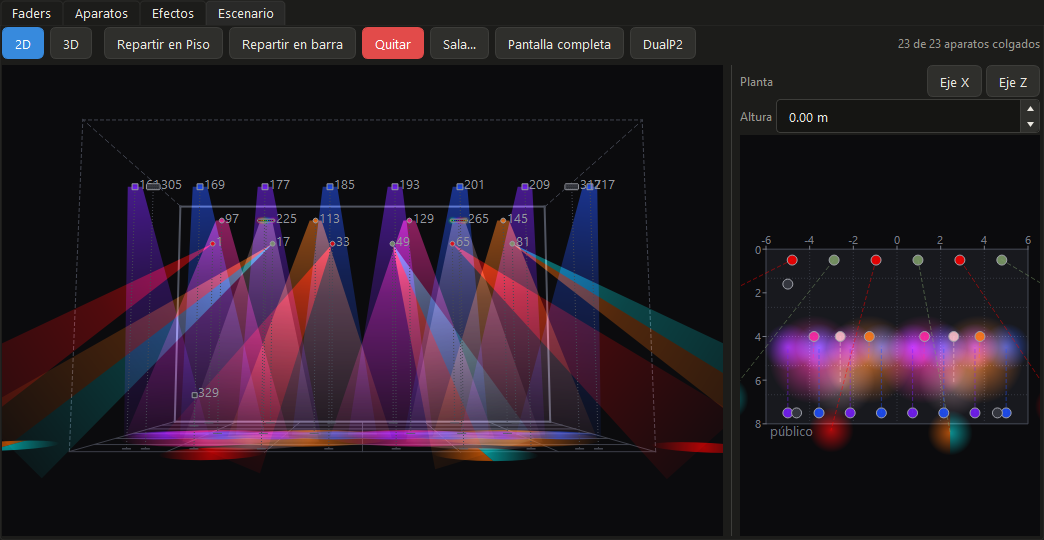Click the Eje Z button
The image size is (1044, 540).
[x=1012, y=82]
